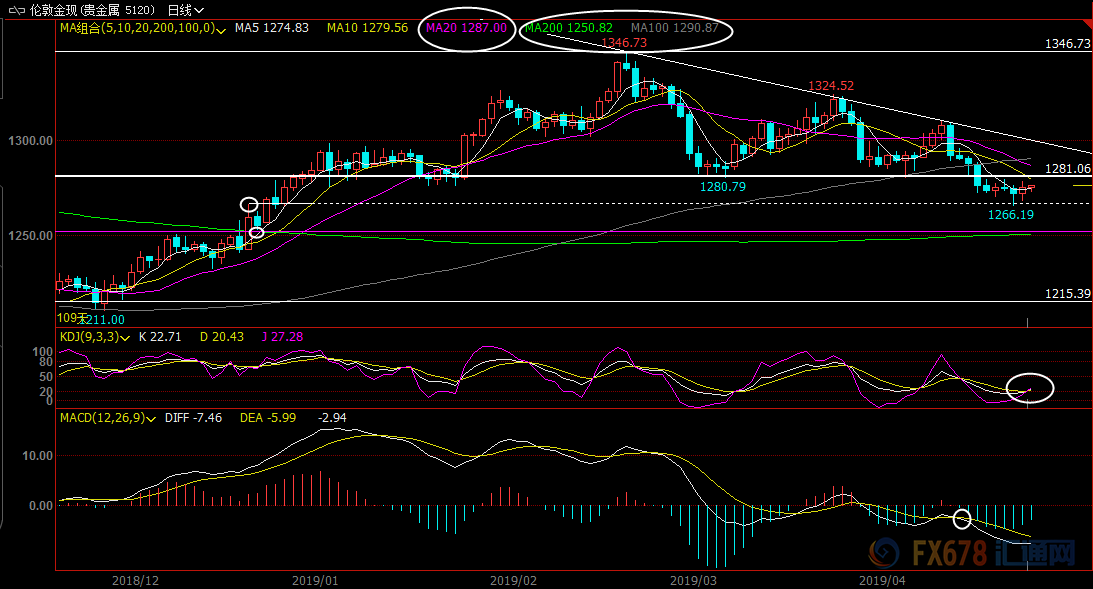Click the 1346.73 peak price label
The height and width of the screenshot is (589, 1093).
(x=624, y=43)
